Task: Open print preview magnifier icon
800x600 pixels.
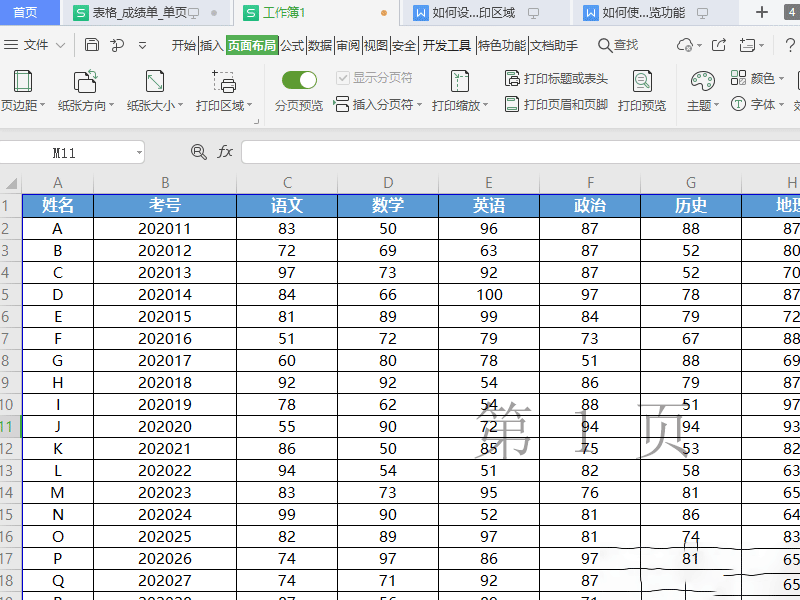Action: click(x=642, y=81)
